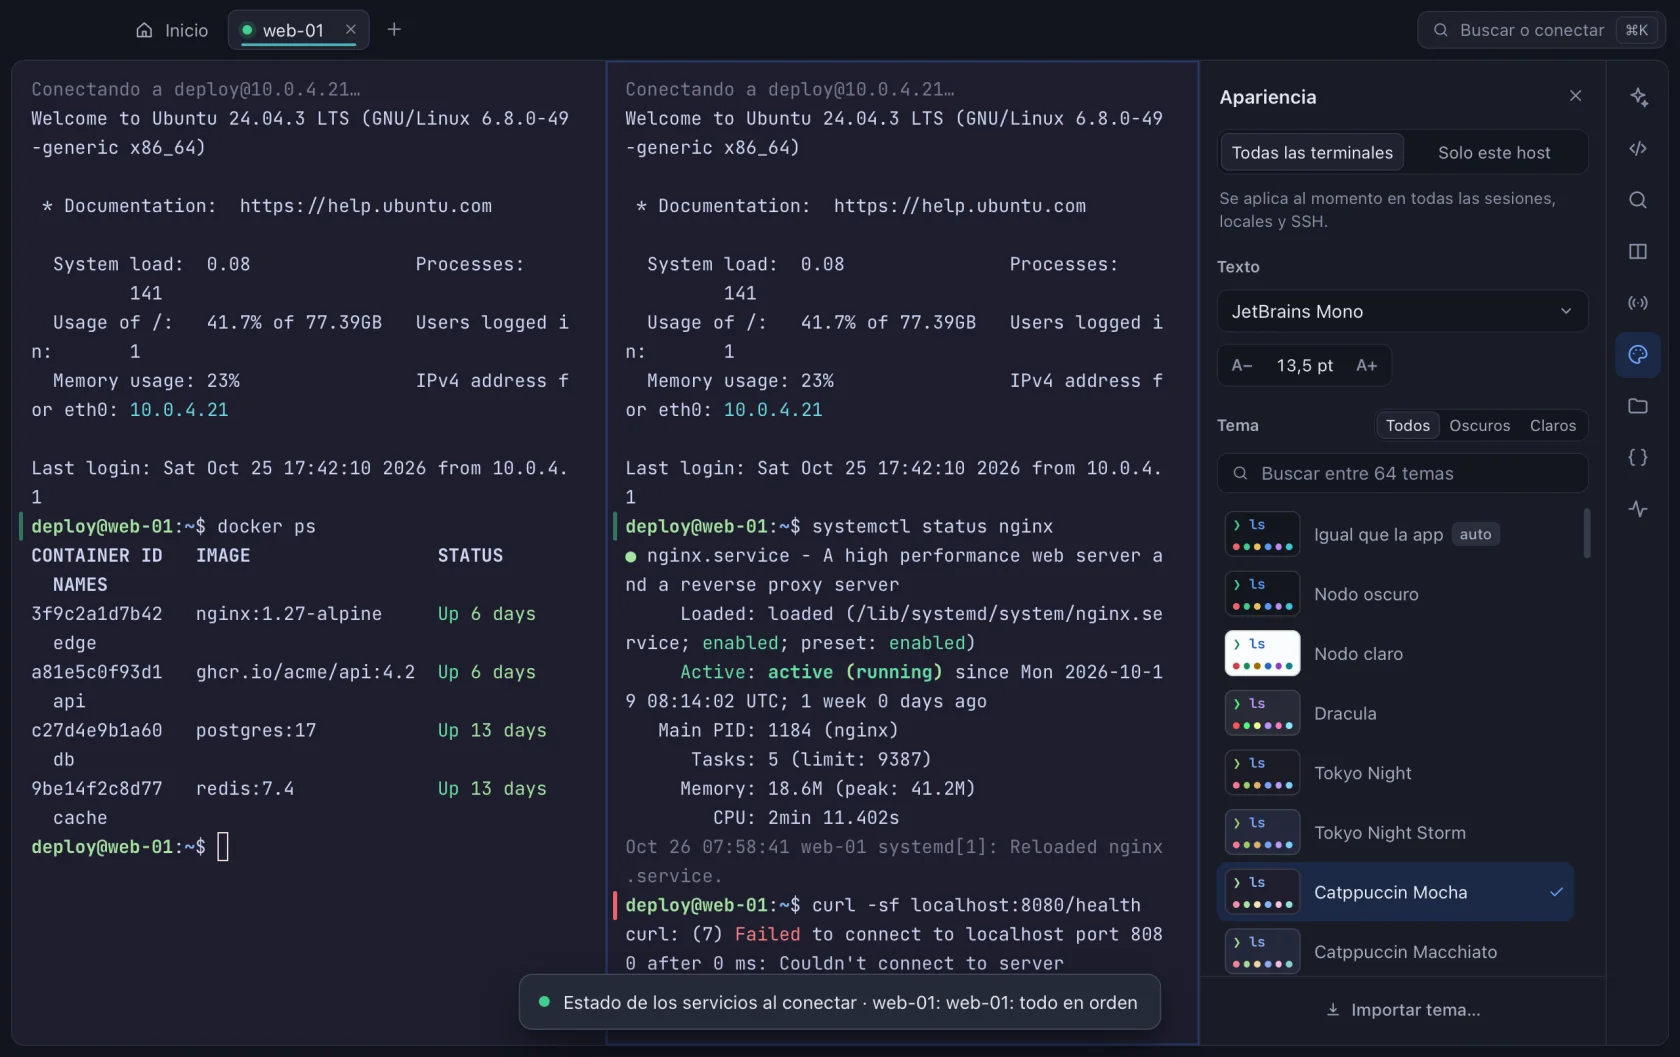
Task: Increase font size with A+ button
Action: 1366,365
